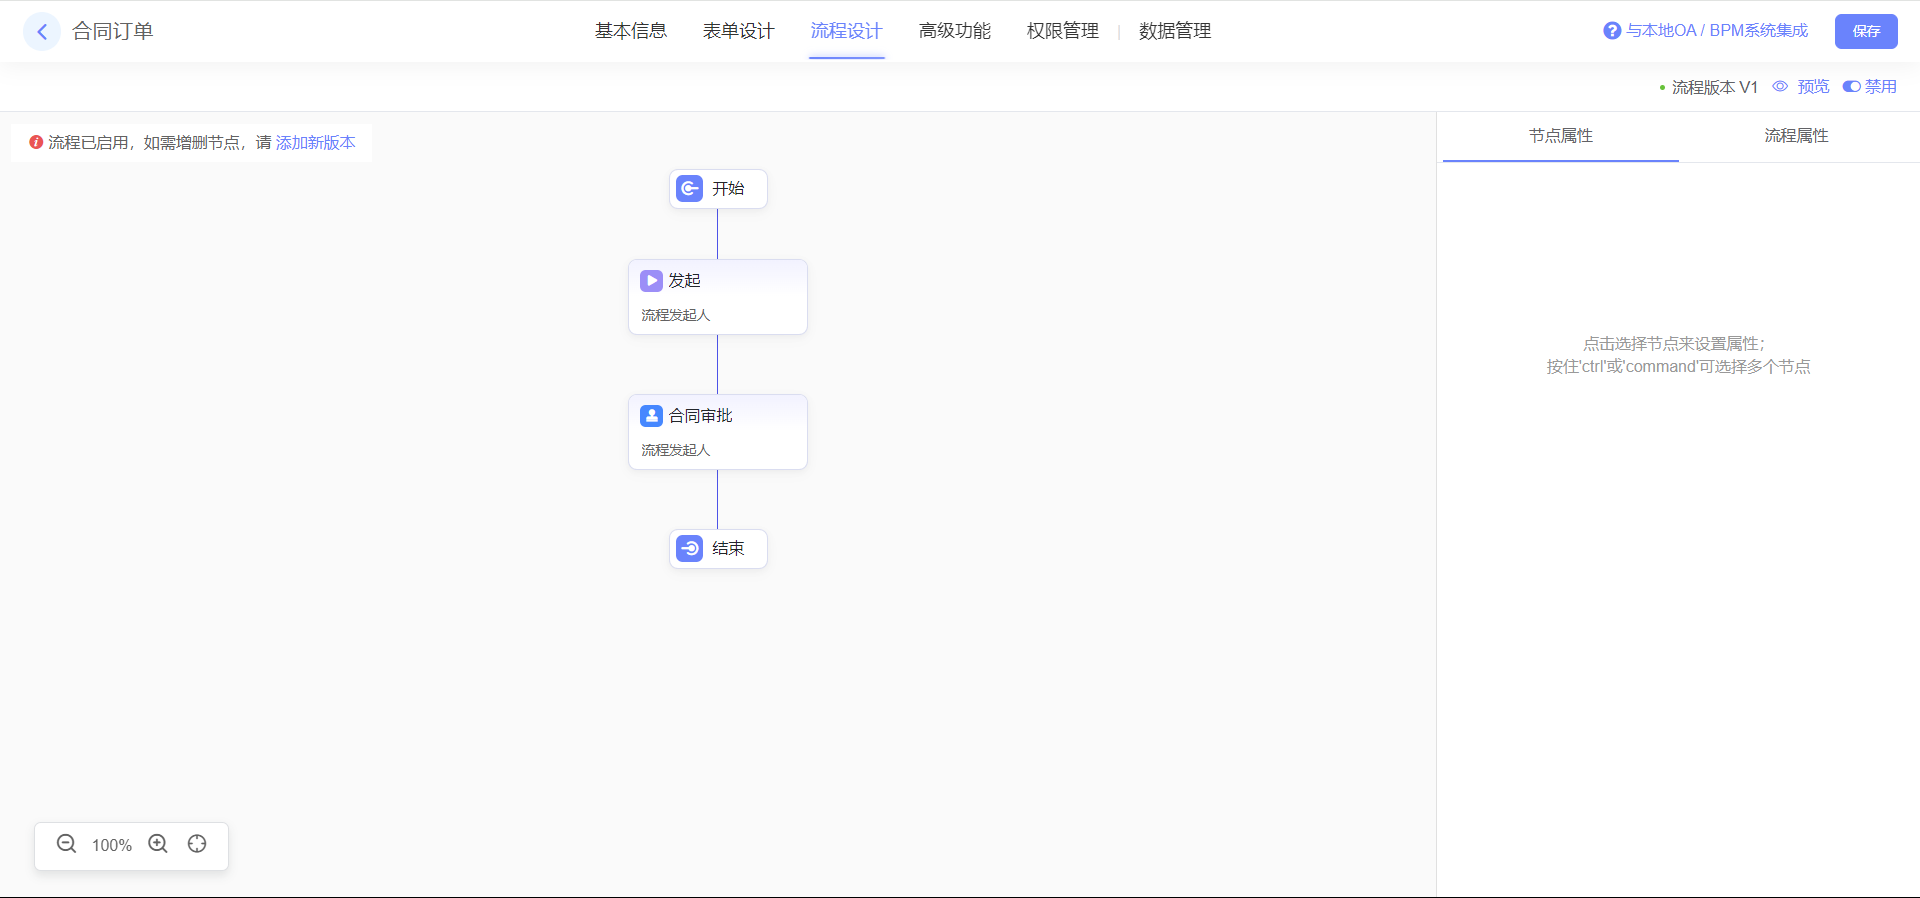The width and height of the screenshot is (1920, 898).
Task: Click the 预览 eye preview button
Action: 1801,87
